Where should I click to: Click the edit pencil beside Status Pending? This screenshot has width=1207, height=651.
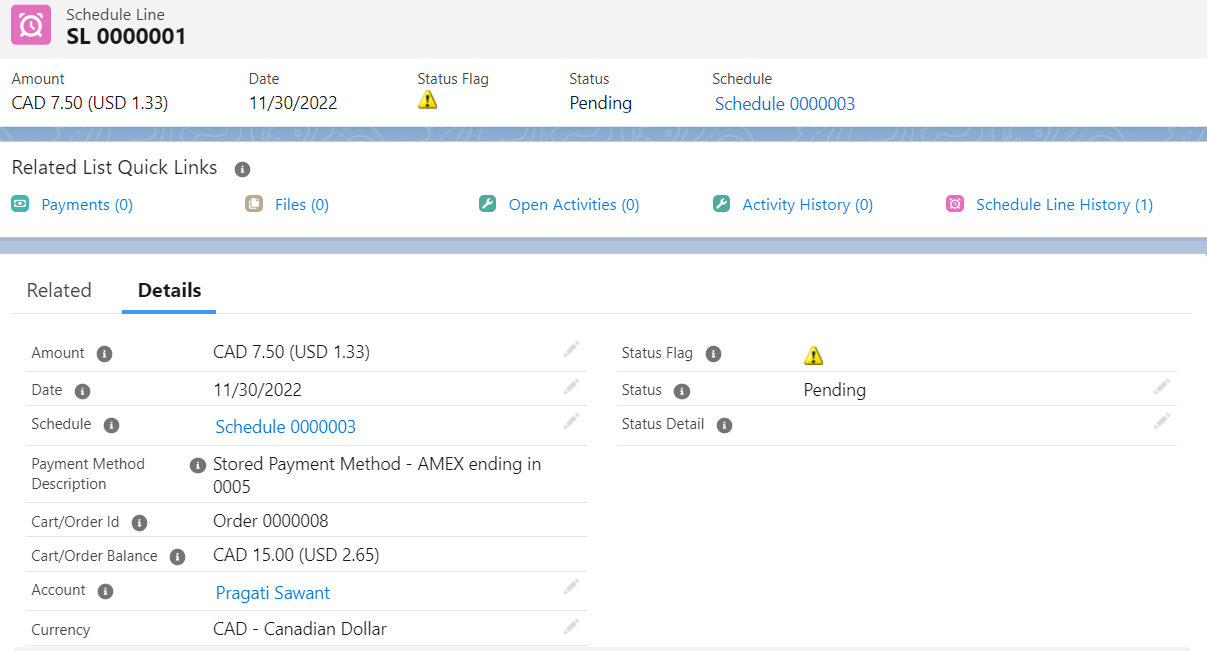coord(1161,387)
